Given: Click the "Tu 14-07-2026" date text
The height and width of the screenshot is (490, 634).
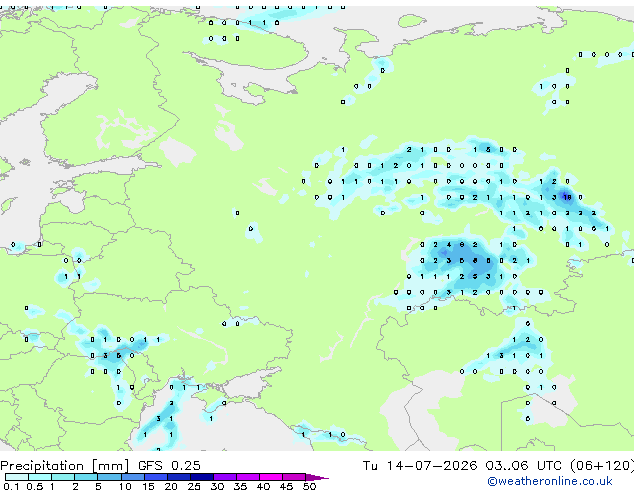Looking at the screenshot, I should tap(420, 466).
